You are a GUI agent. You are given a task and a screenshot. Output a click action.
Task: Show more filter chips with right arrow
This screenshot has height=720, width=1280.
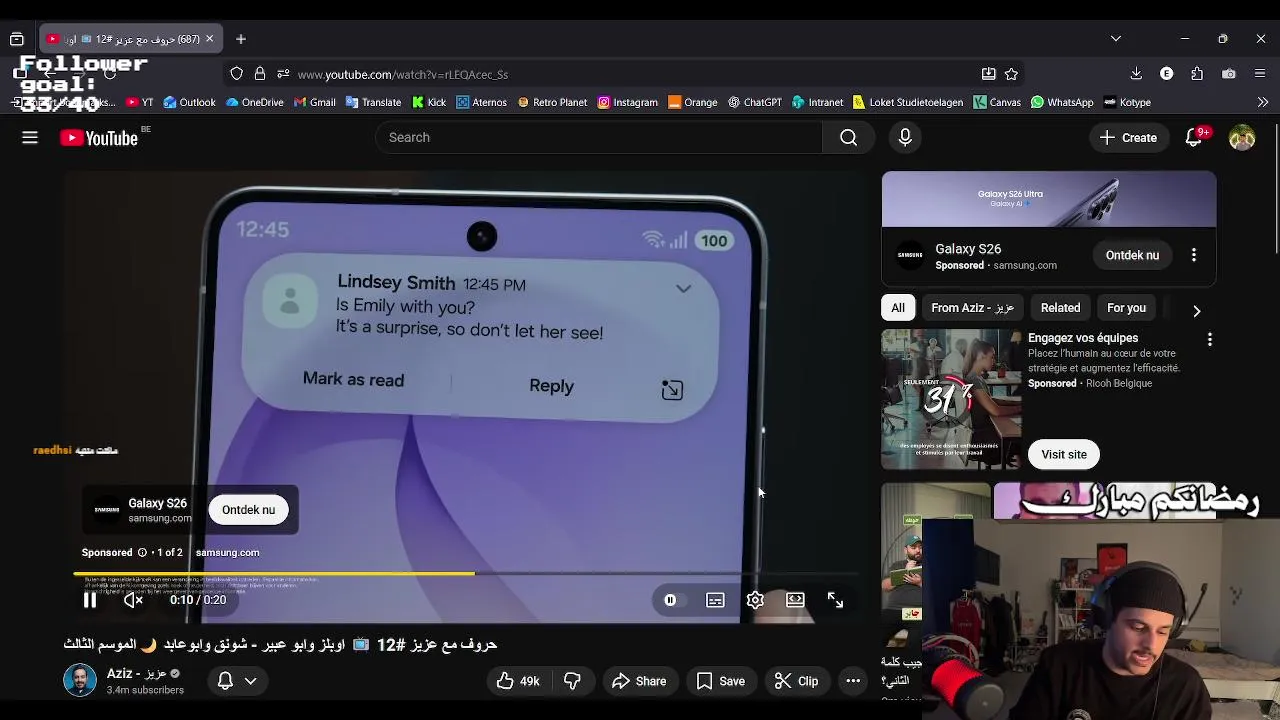[x=1197, y=311]
